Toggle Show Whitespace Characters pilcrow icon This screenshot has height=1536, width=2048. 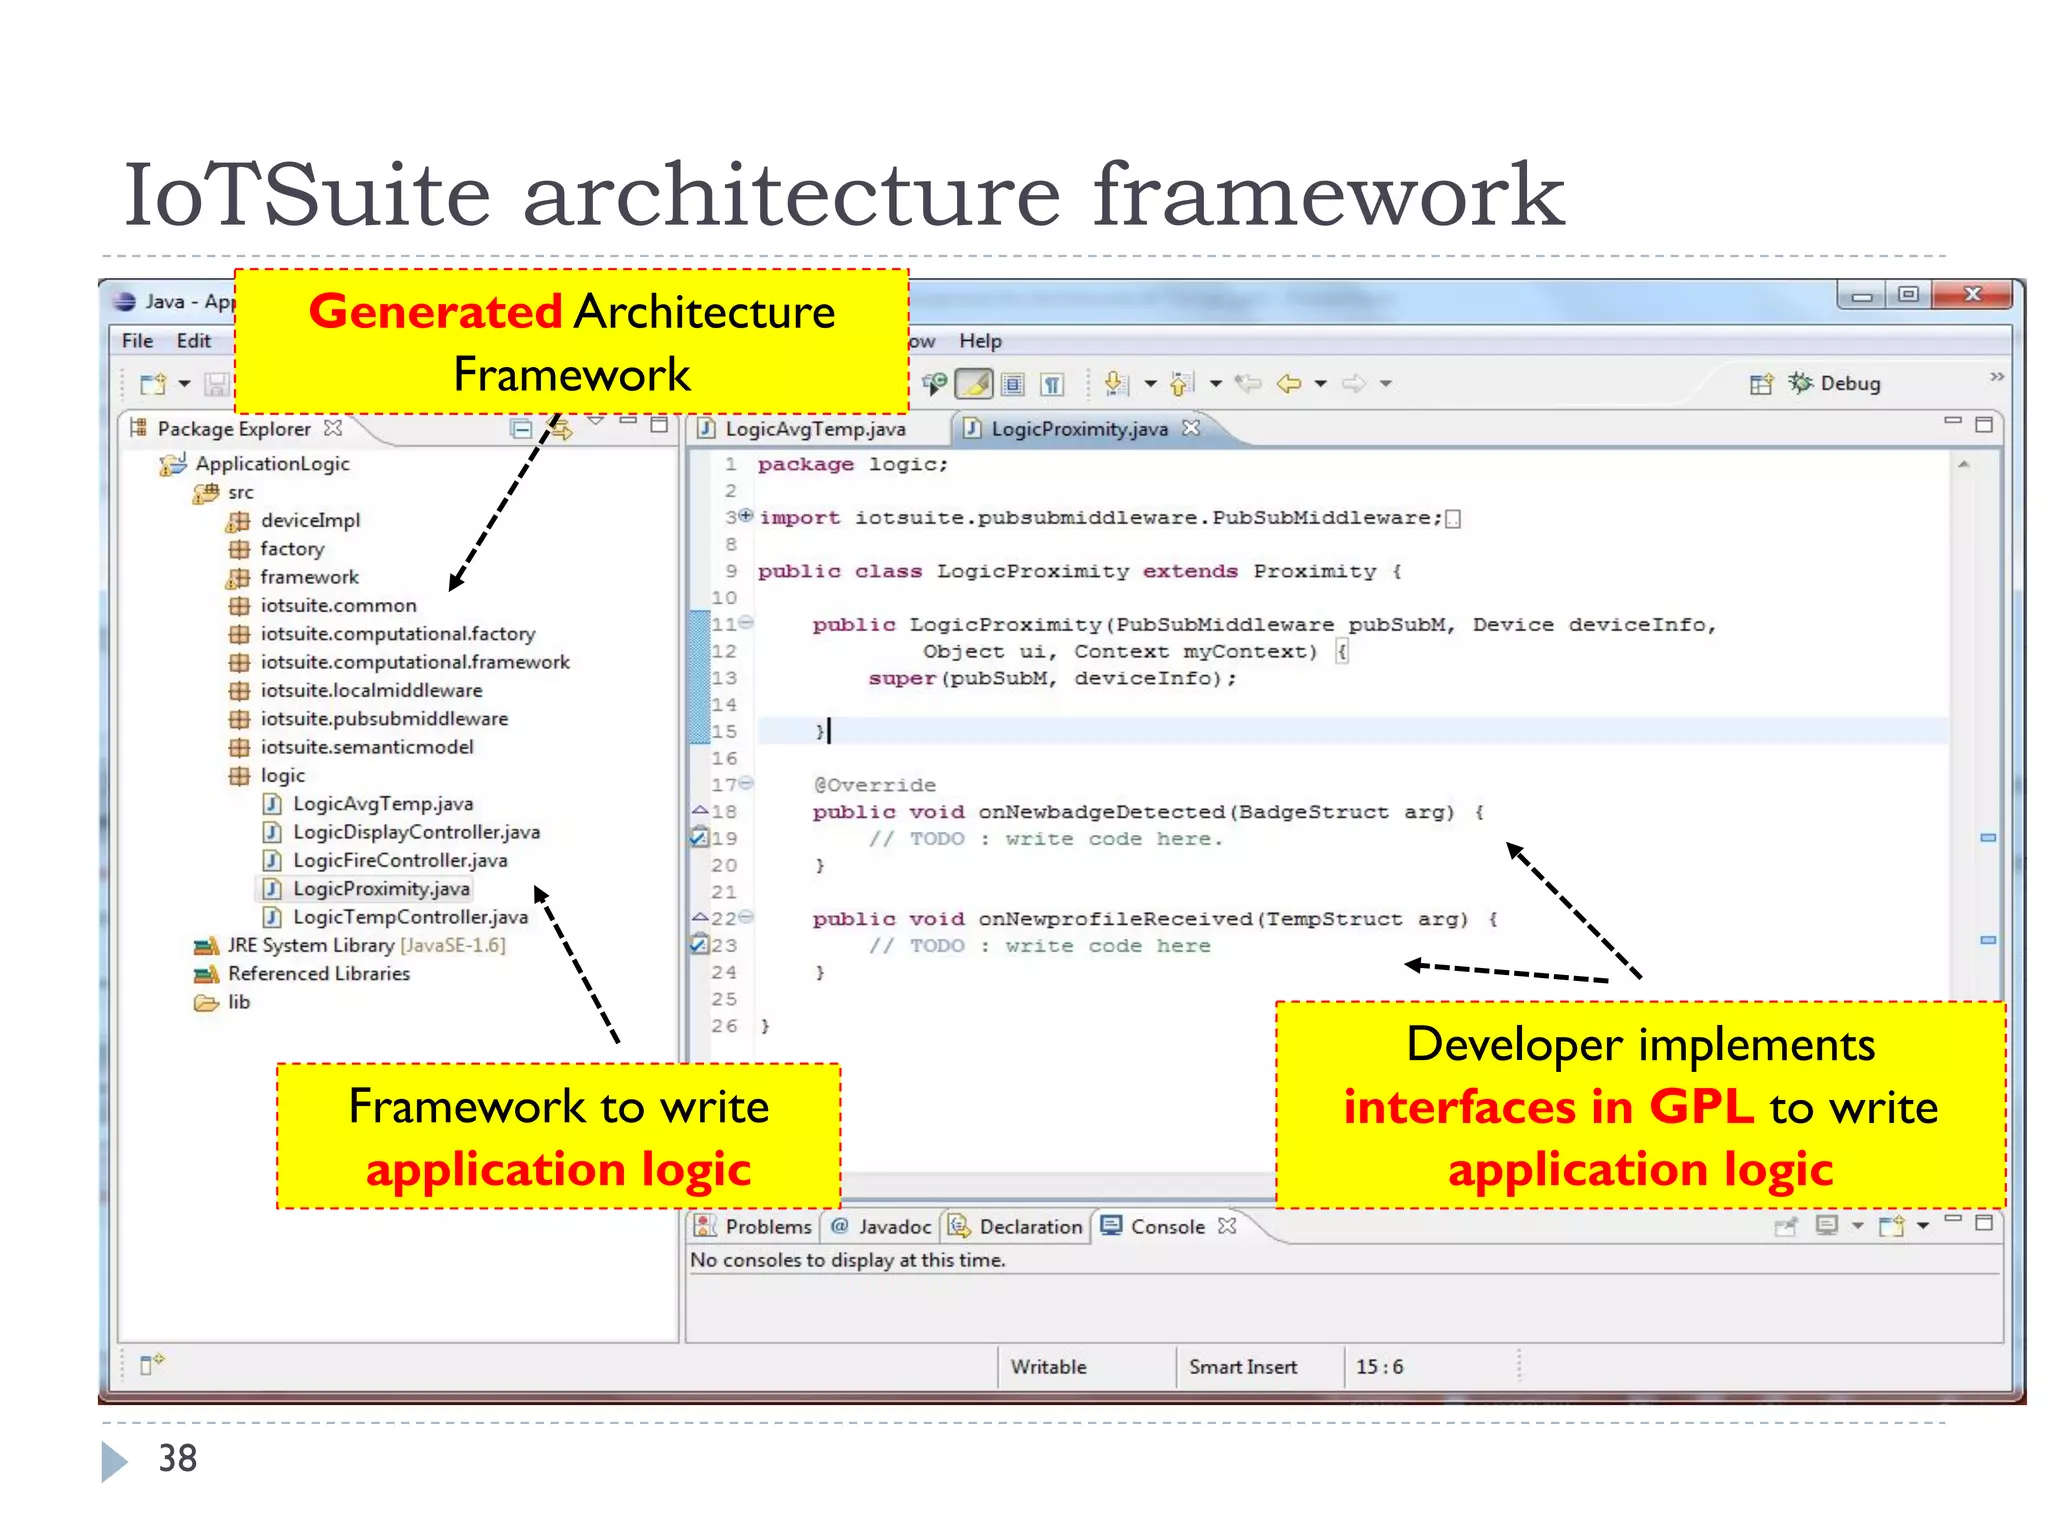click(1051, 384)
